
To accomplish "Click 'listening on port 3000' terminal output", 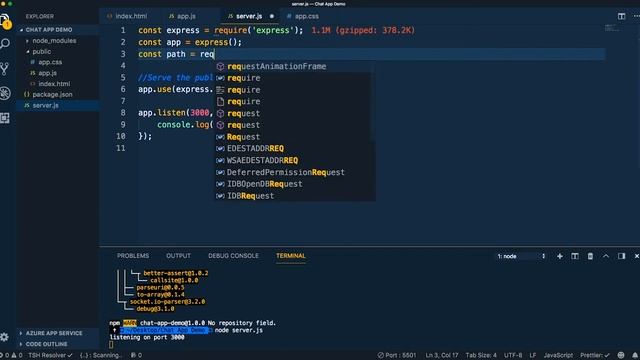I will (x=147, y=337).
